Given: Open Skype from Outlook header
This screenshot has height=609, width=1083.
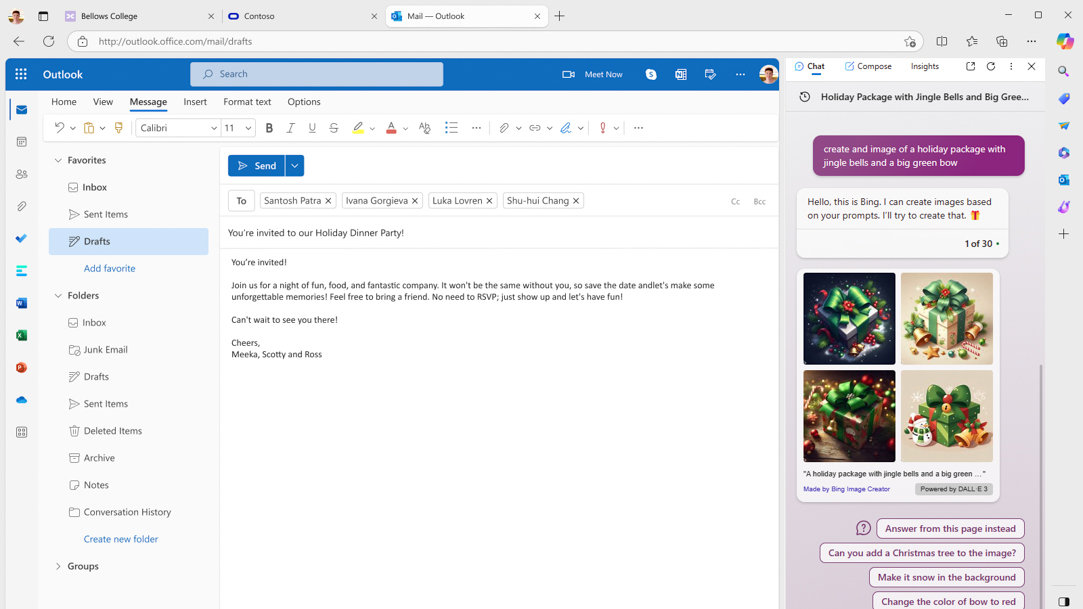Looking at the screenshot, I should point(651,74).
